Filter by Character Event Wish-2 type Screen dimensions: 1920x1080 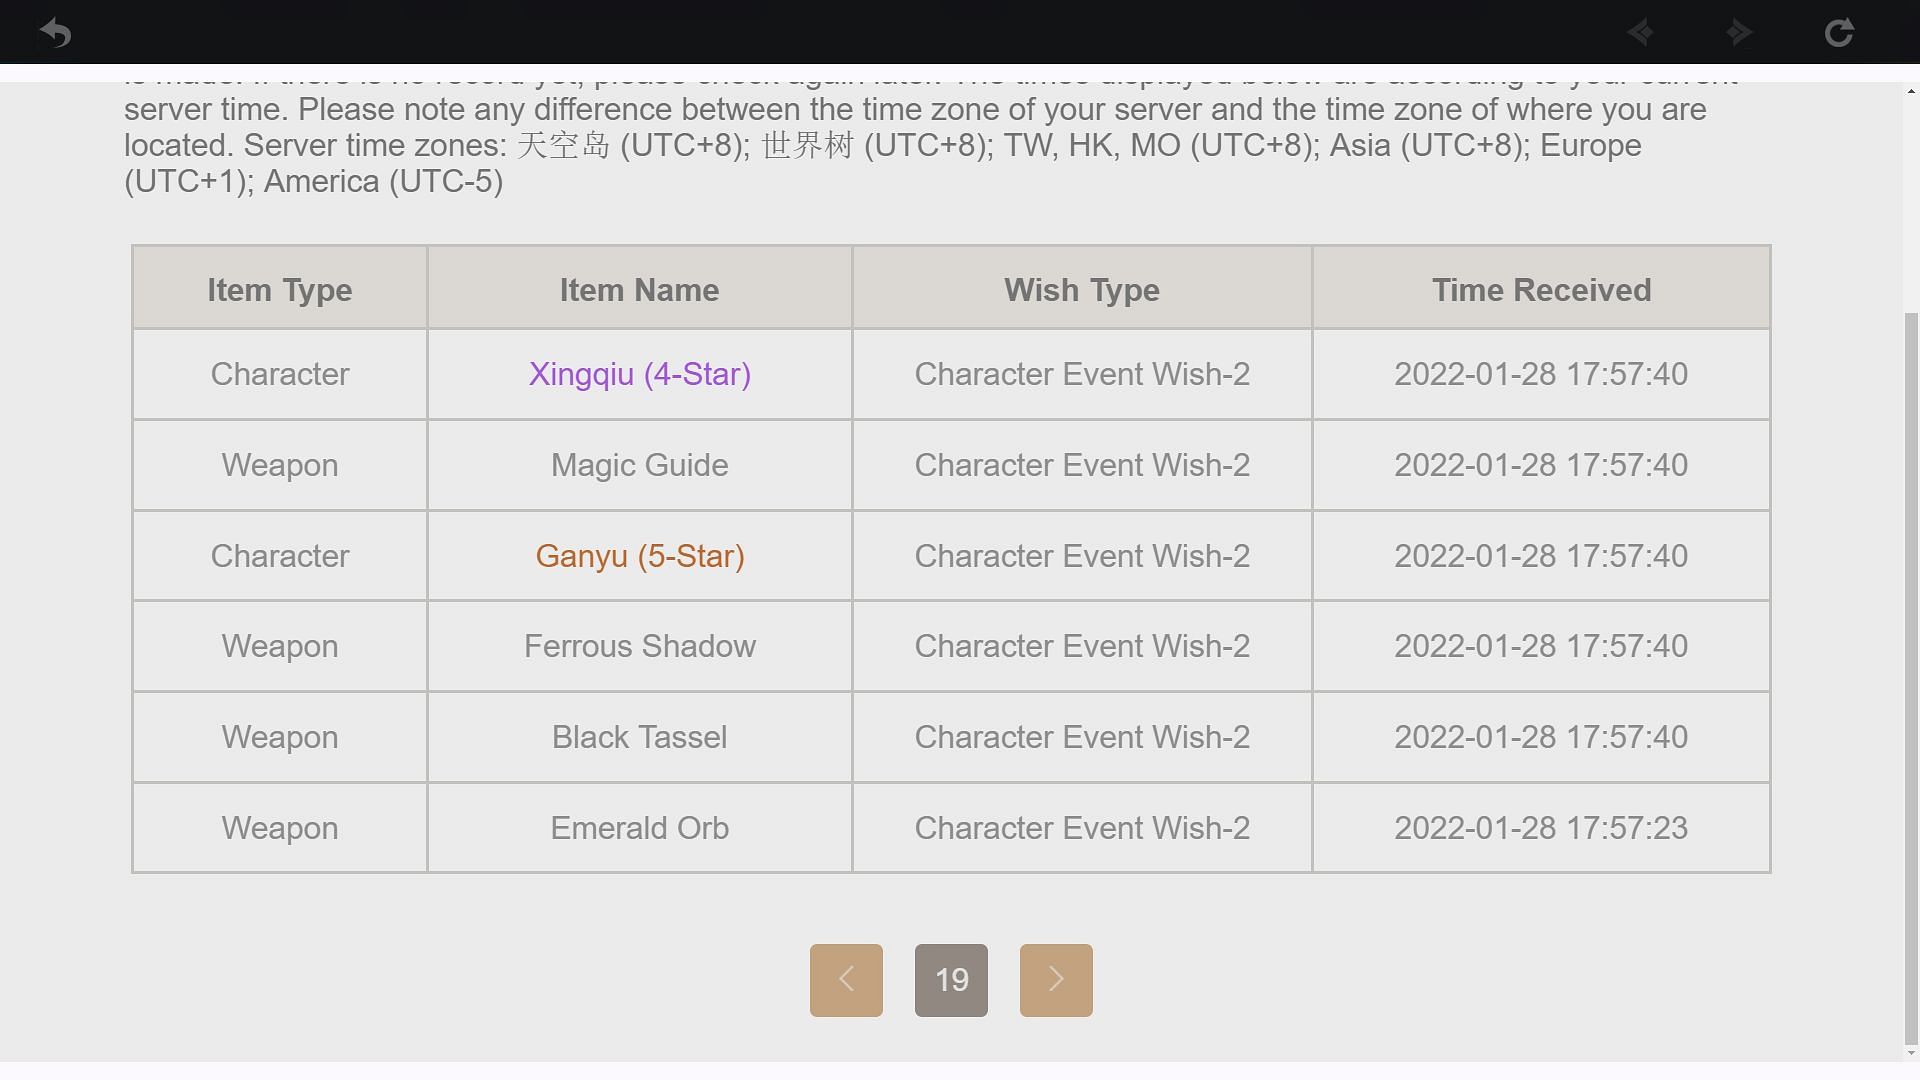click(x=1081, y=289)
